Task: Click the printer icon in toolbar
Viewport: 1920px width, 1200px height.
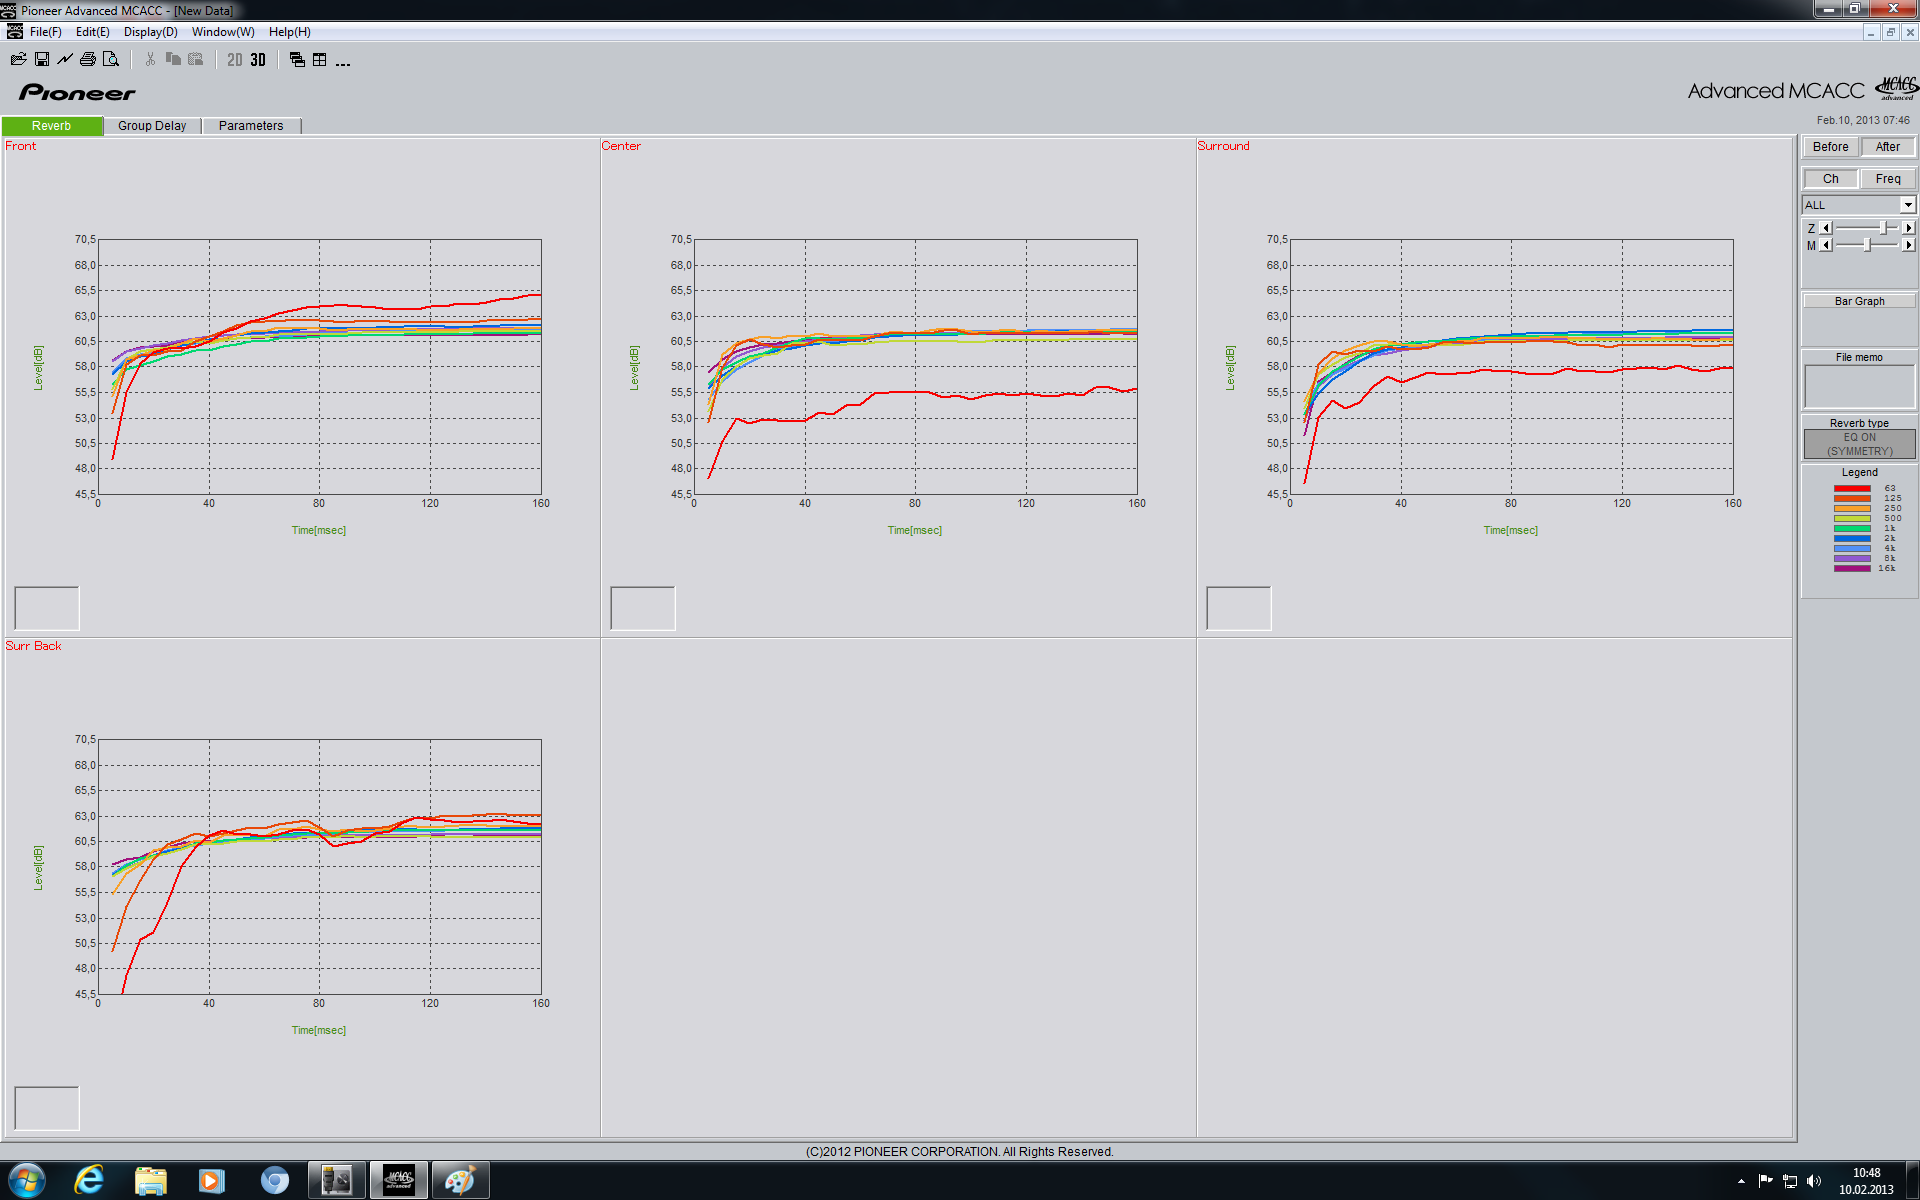Action: 88,60
